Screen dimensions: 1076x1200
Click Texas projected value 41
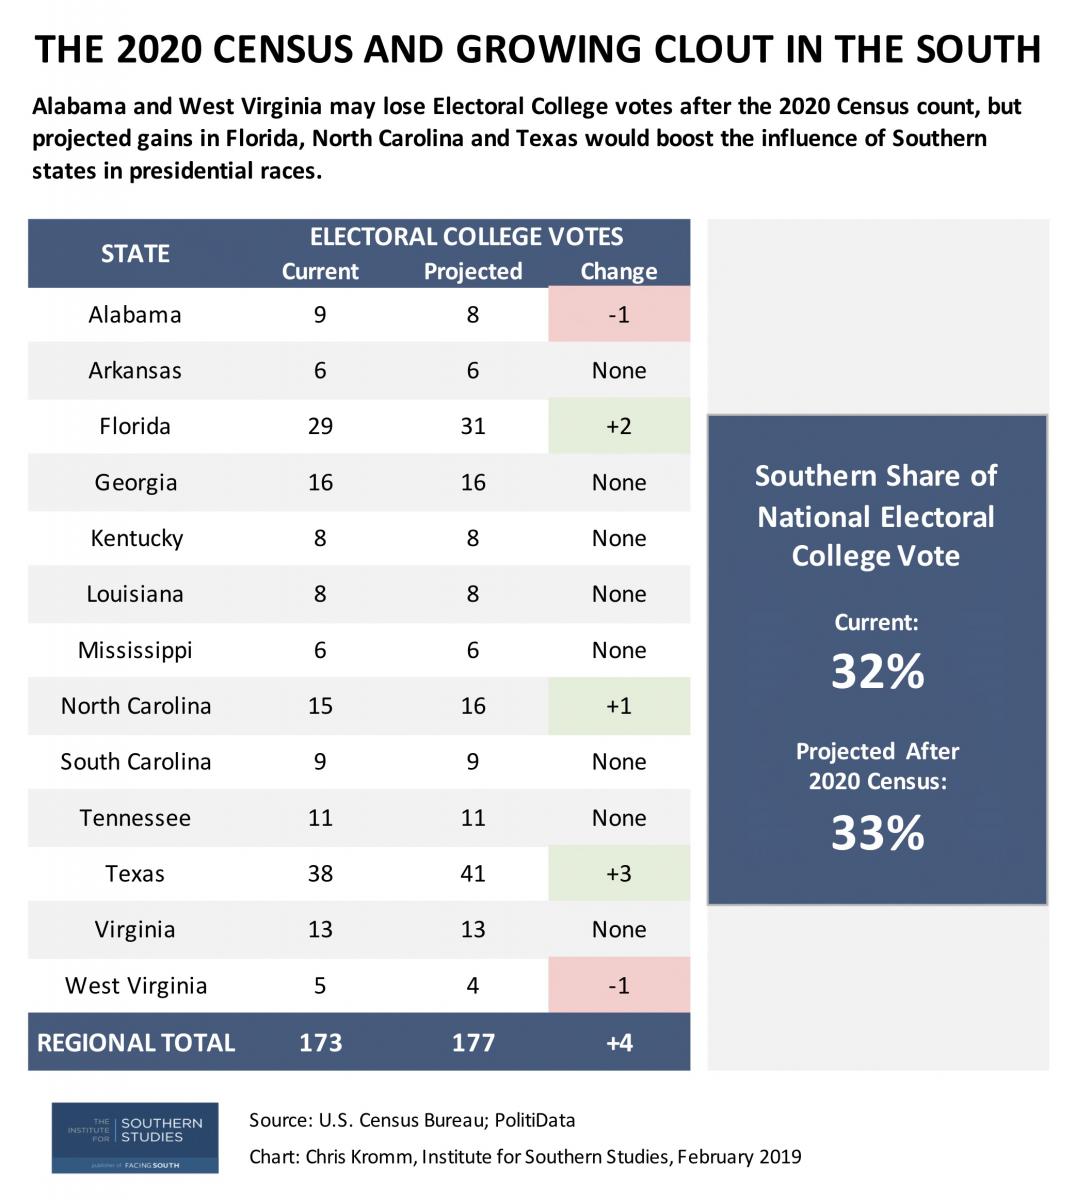(473, 873)
